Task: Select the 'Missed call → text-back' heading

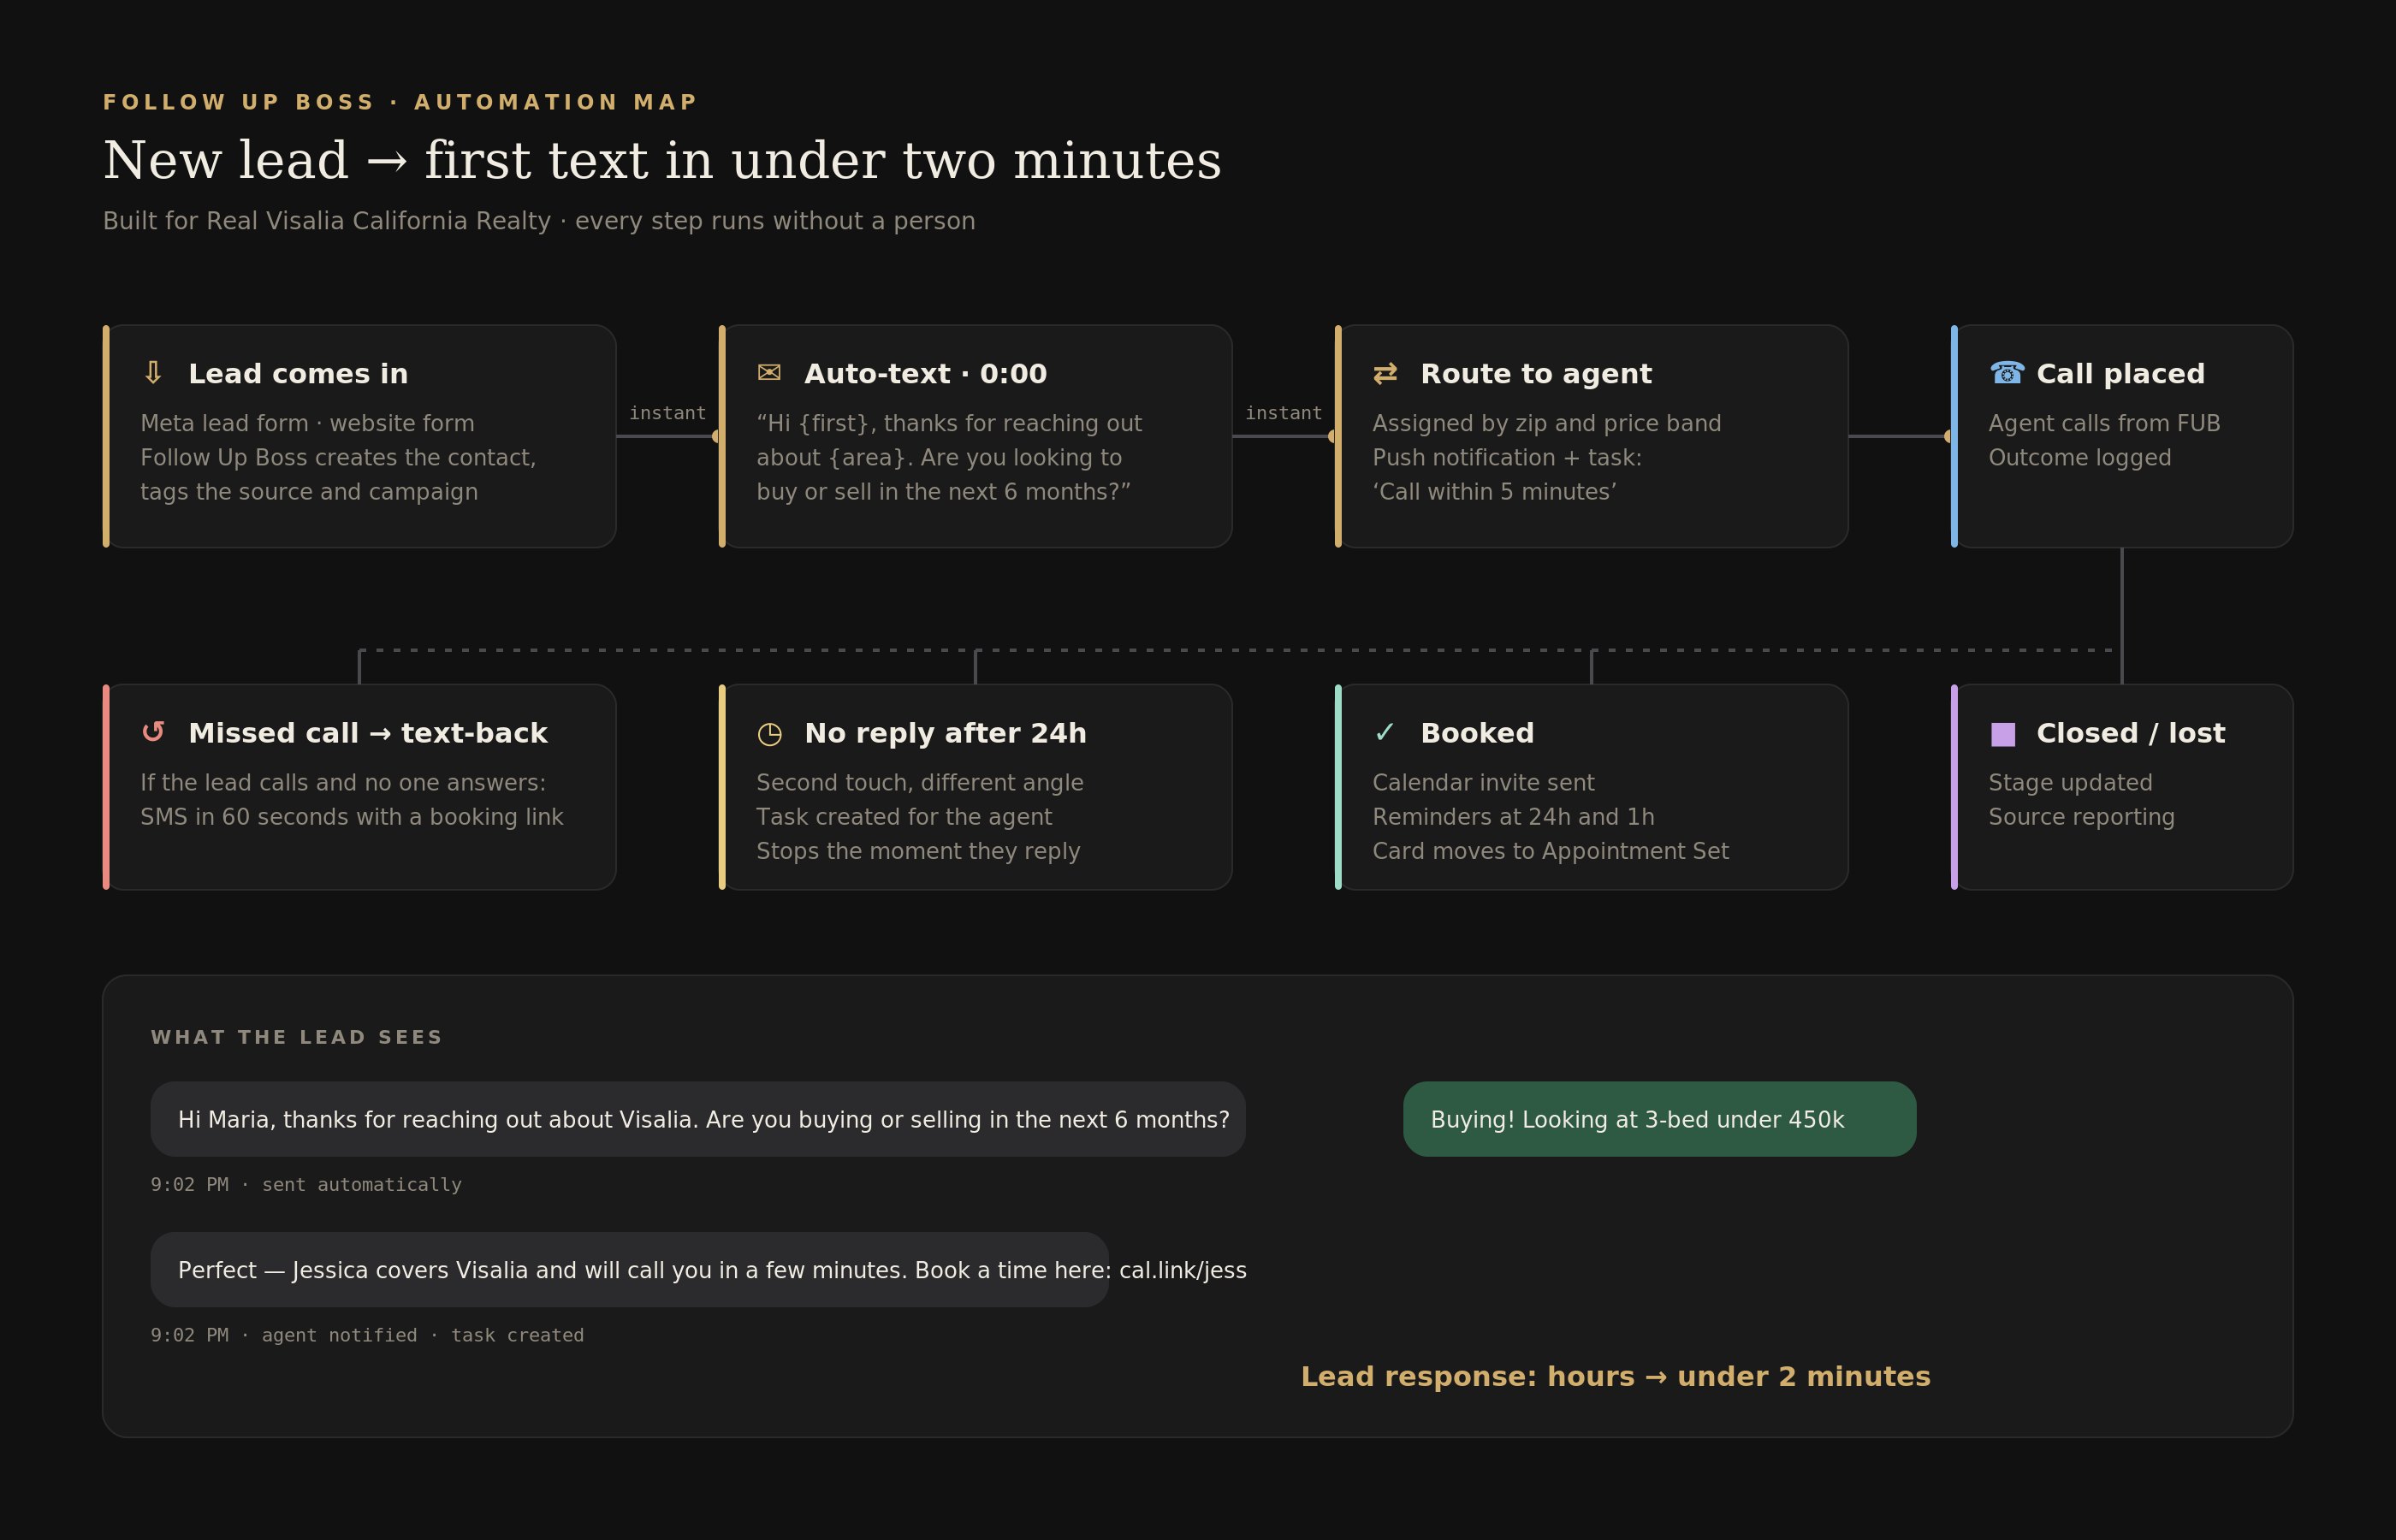Action: [368, 733]
